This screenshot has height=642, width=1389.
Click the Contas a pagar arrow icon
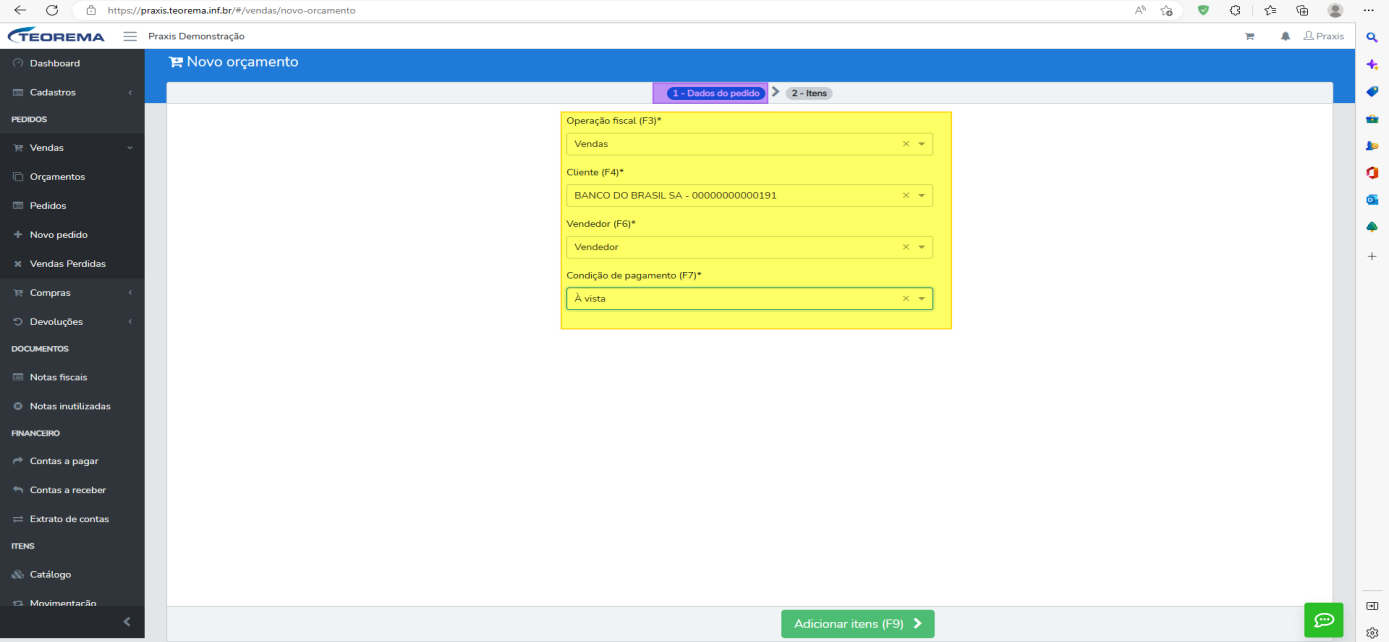[18, 461]
